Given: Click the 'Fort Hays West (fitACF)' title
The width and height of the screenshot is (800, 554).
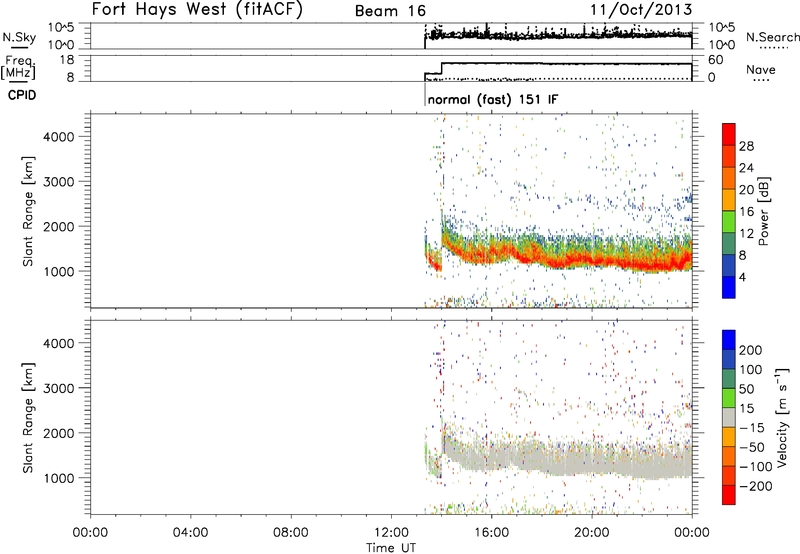Looking at the screenshot, I should click(x=197, y=9).
